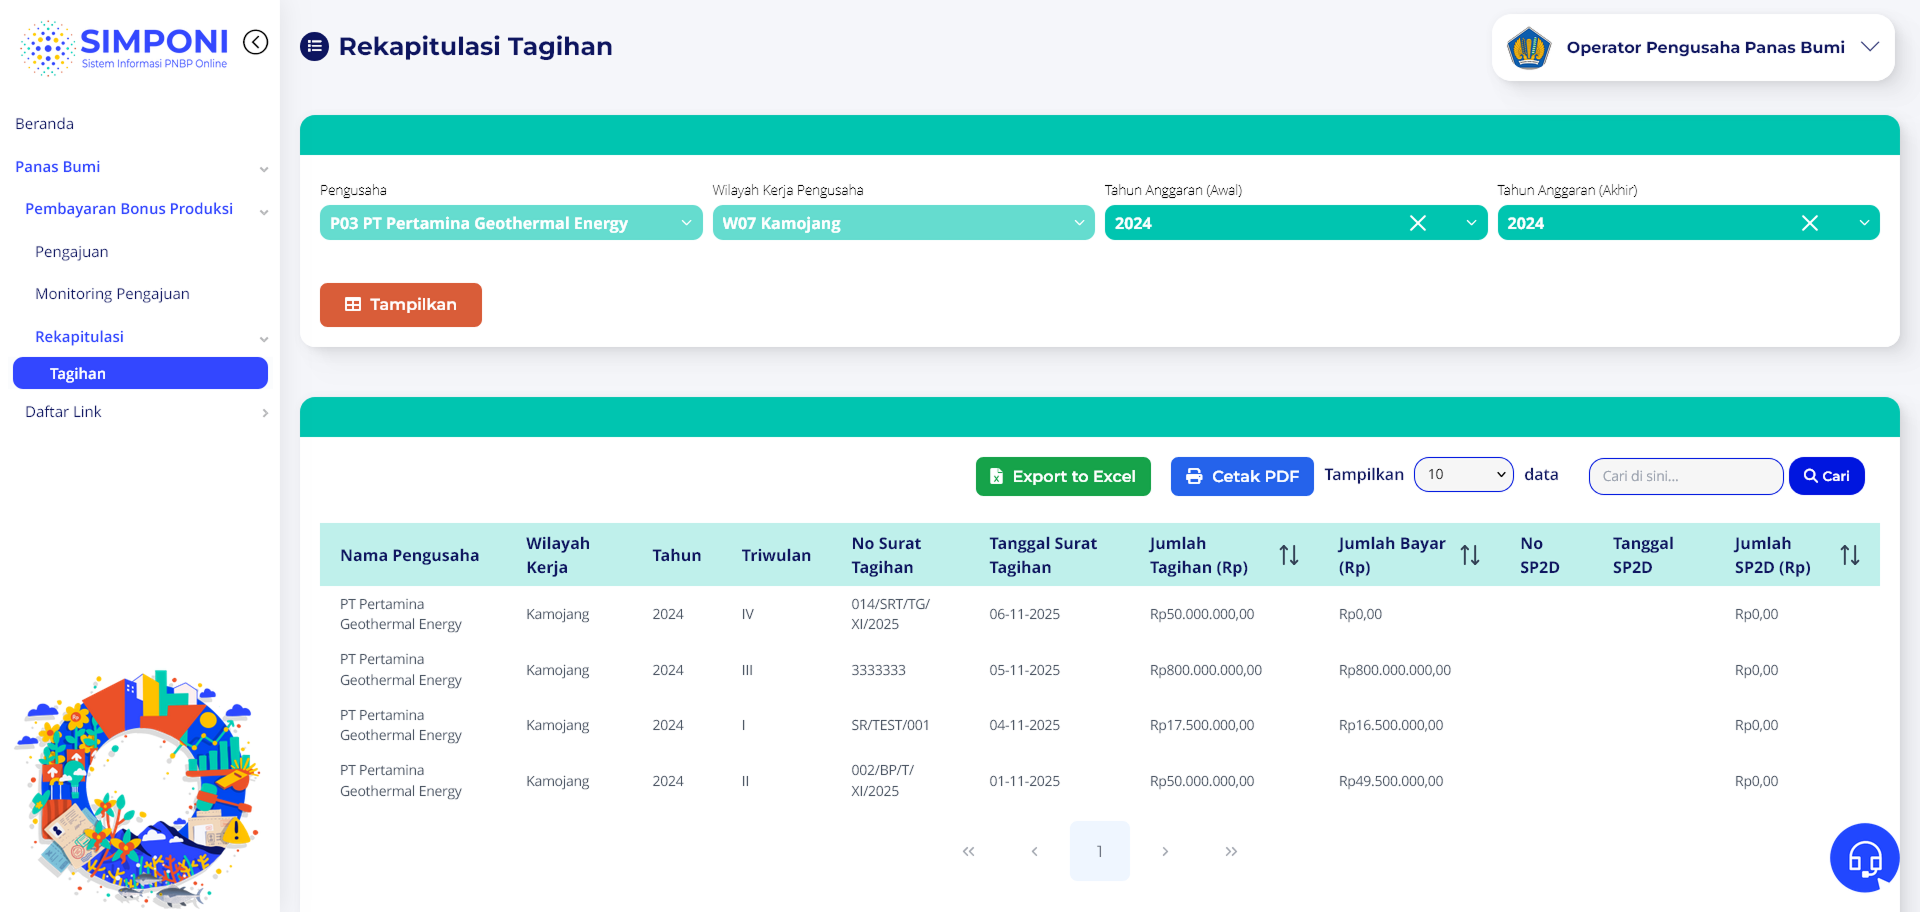This screenshot has height=912, width=1920.
Task: Click the No Surat Tagihan column header
Action: click(887, 555)
